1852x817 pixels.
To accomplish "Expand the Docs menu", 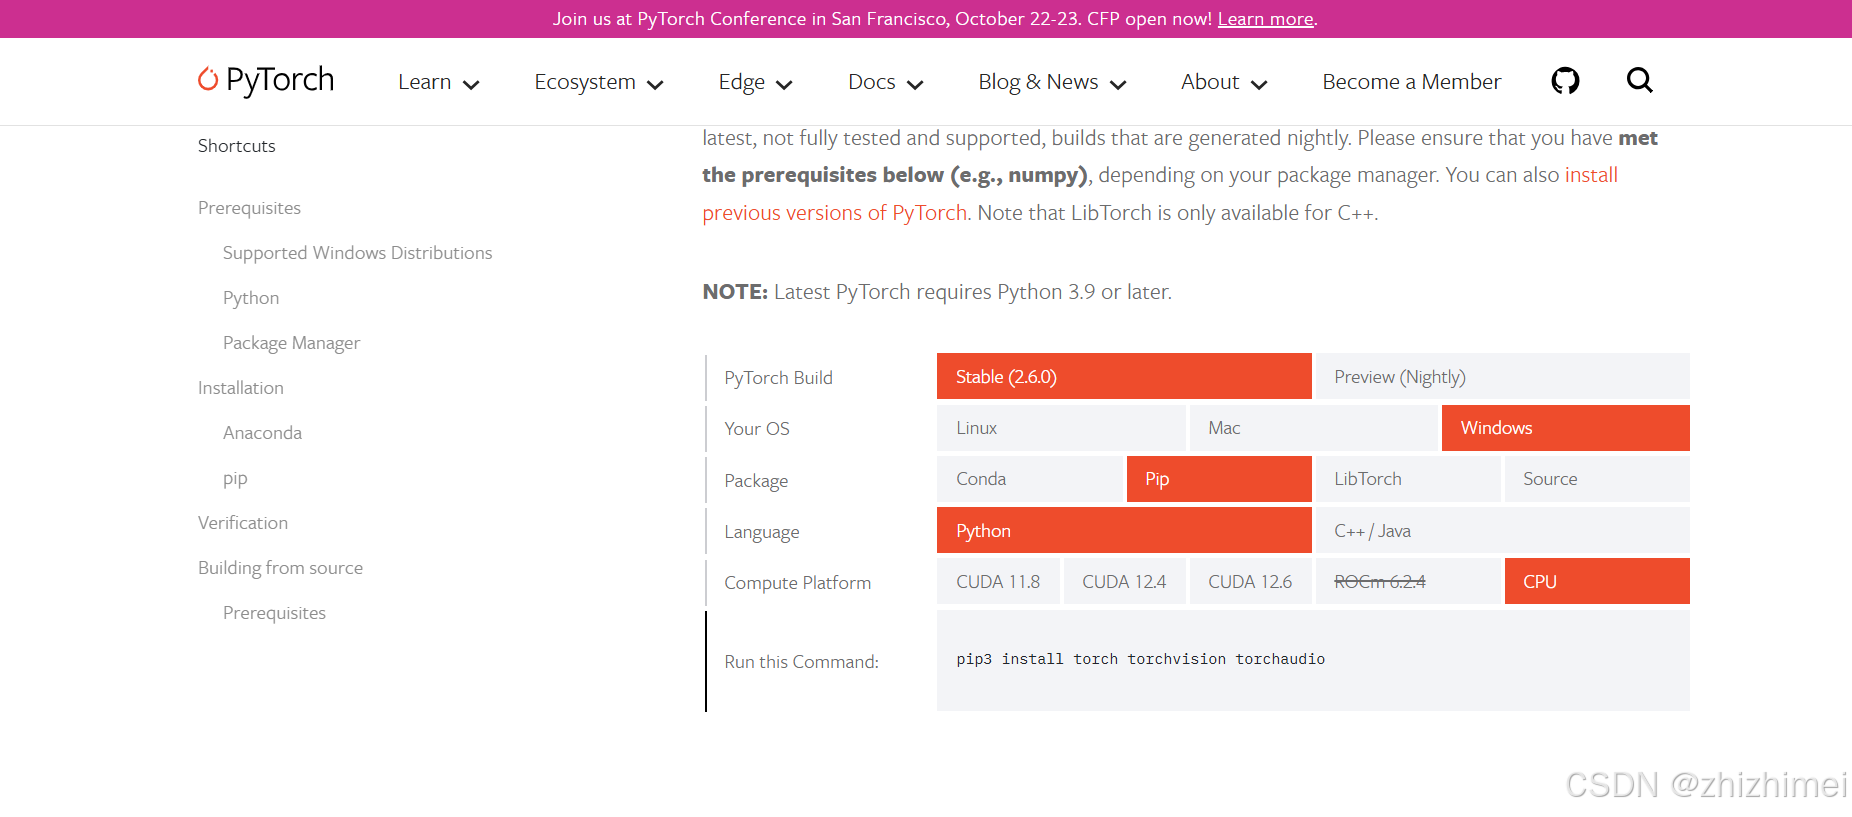I will pos(885,82).
